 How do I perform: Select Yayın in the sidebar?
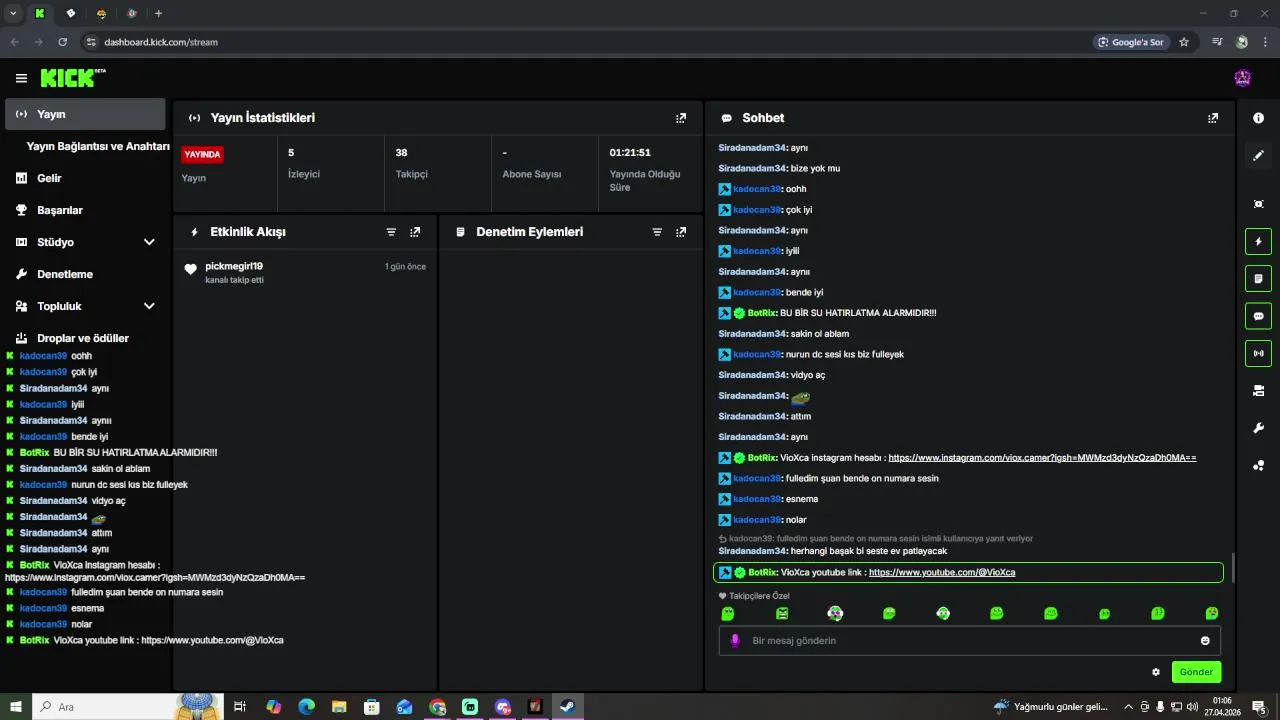(84, 114)
